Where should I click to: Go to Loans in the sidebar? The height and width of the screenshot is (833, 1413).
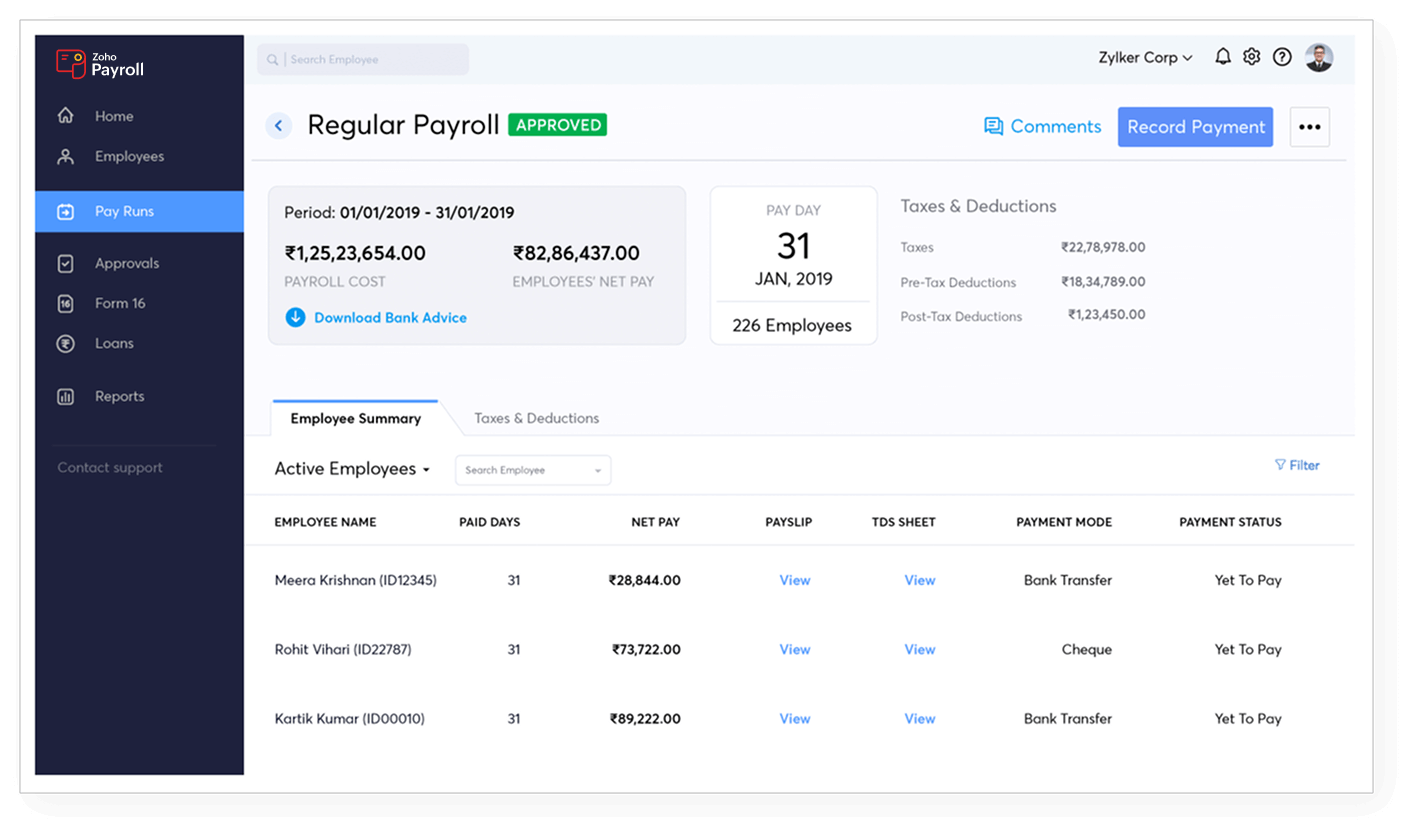(x=114, y=343)
